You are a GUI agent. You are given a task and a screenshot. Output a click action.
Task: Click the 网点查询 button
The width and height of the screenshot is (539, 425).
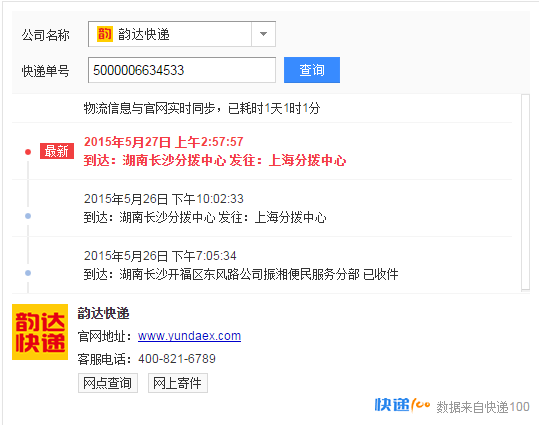tap(108, 383)
